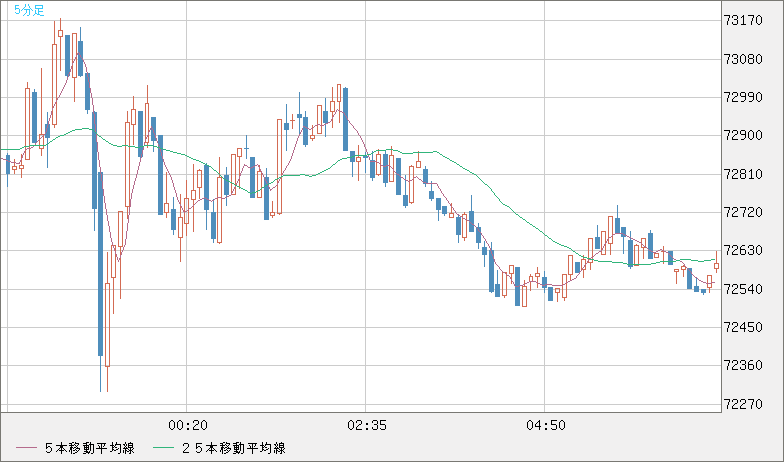Click the green 25-period moving average legend line
Viewport: 784px width, 462px height.
point(163,448)
